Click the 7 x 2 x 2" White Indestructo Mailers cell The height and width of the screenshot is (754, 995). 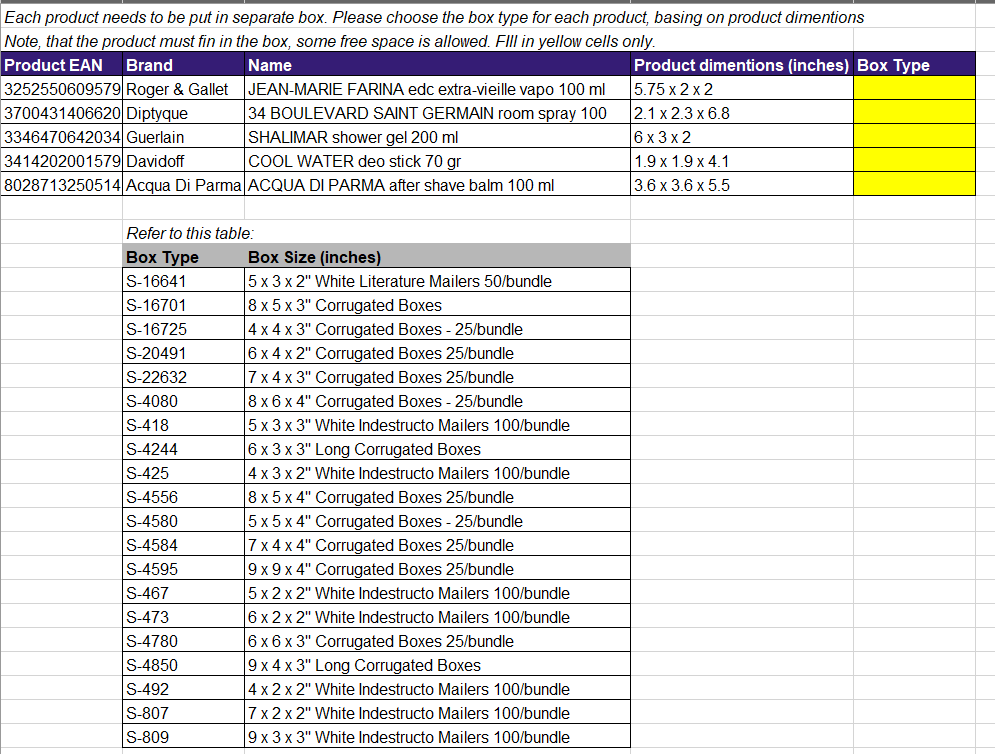coord(437,713)
